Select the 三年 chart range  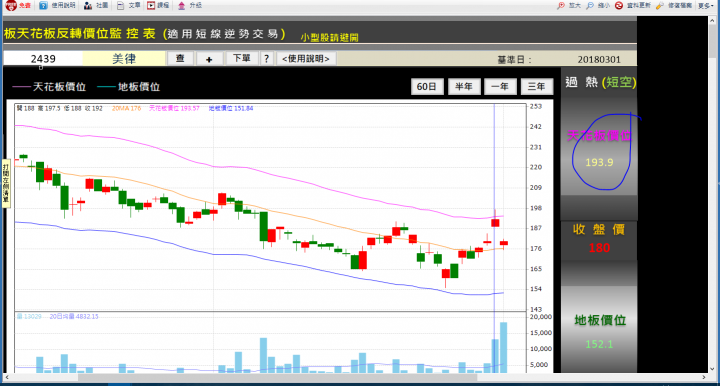pos(537,86)
